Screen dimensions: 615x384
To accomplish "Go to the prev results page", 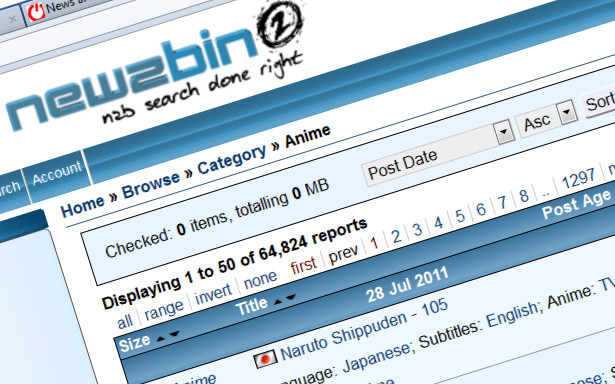I will click(344, 254).
